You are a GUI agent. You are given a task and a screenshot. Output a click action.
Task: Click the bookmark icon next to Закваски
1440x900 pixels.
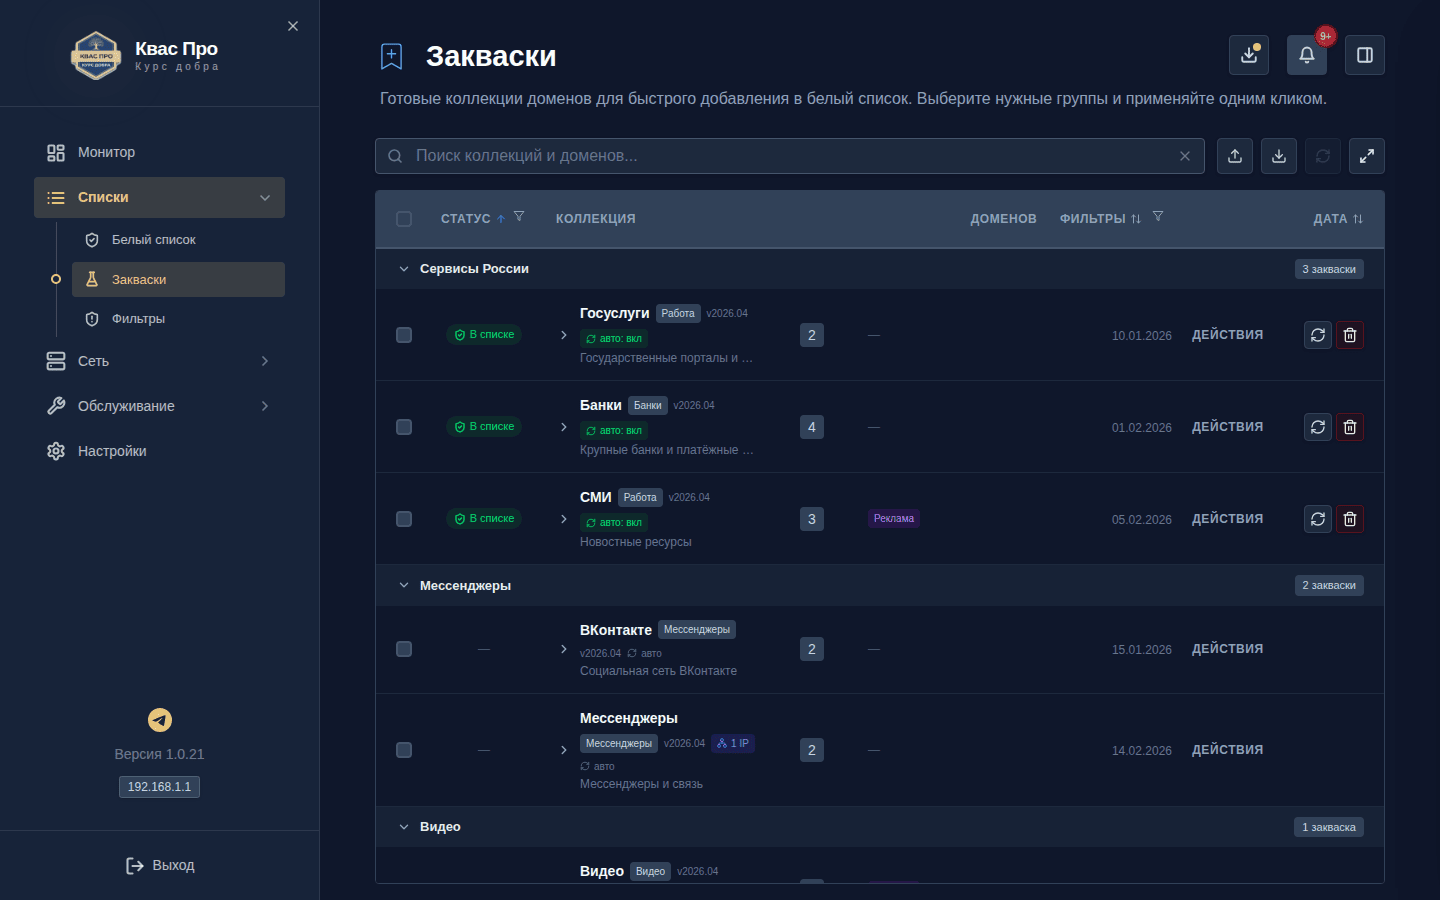point(392,56)
